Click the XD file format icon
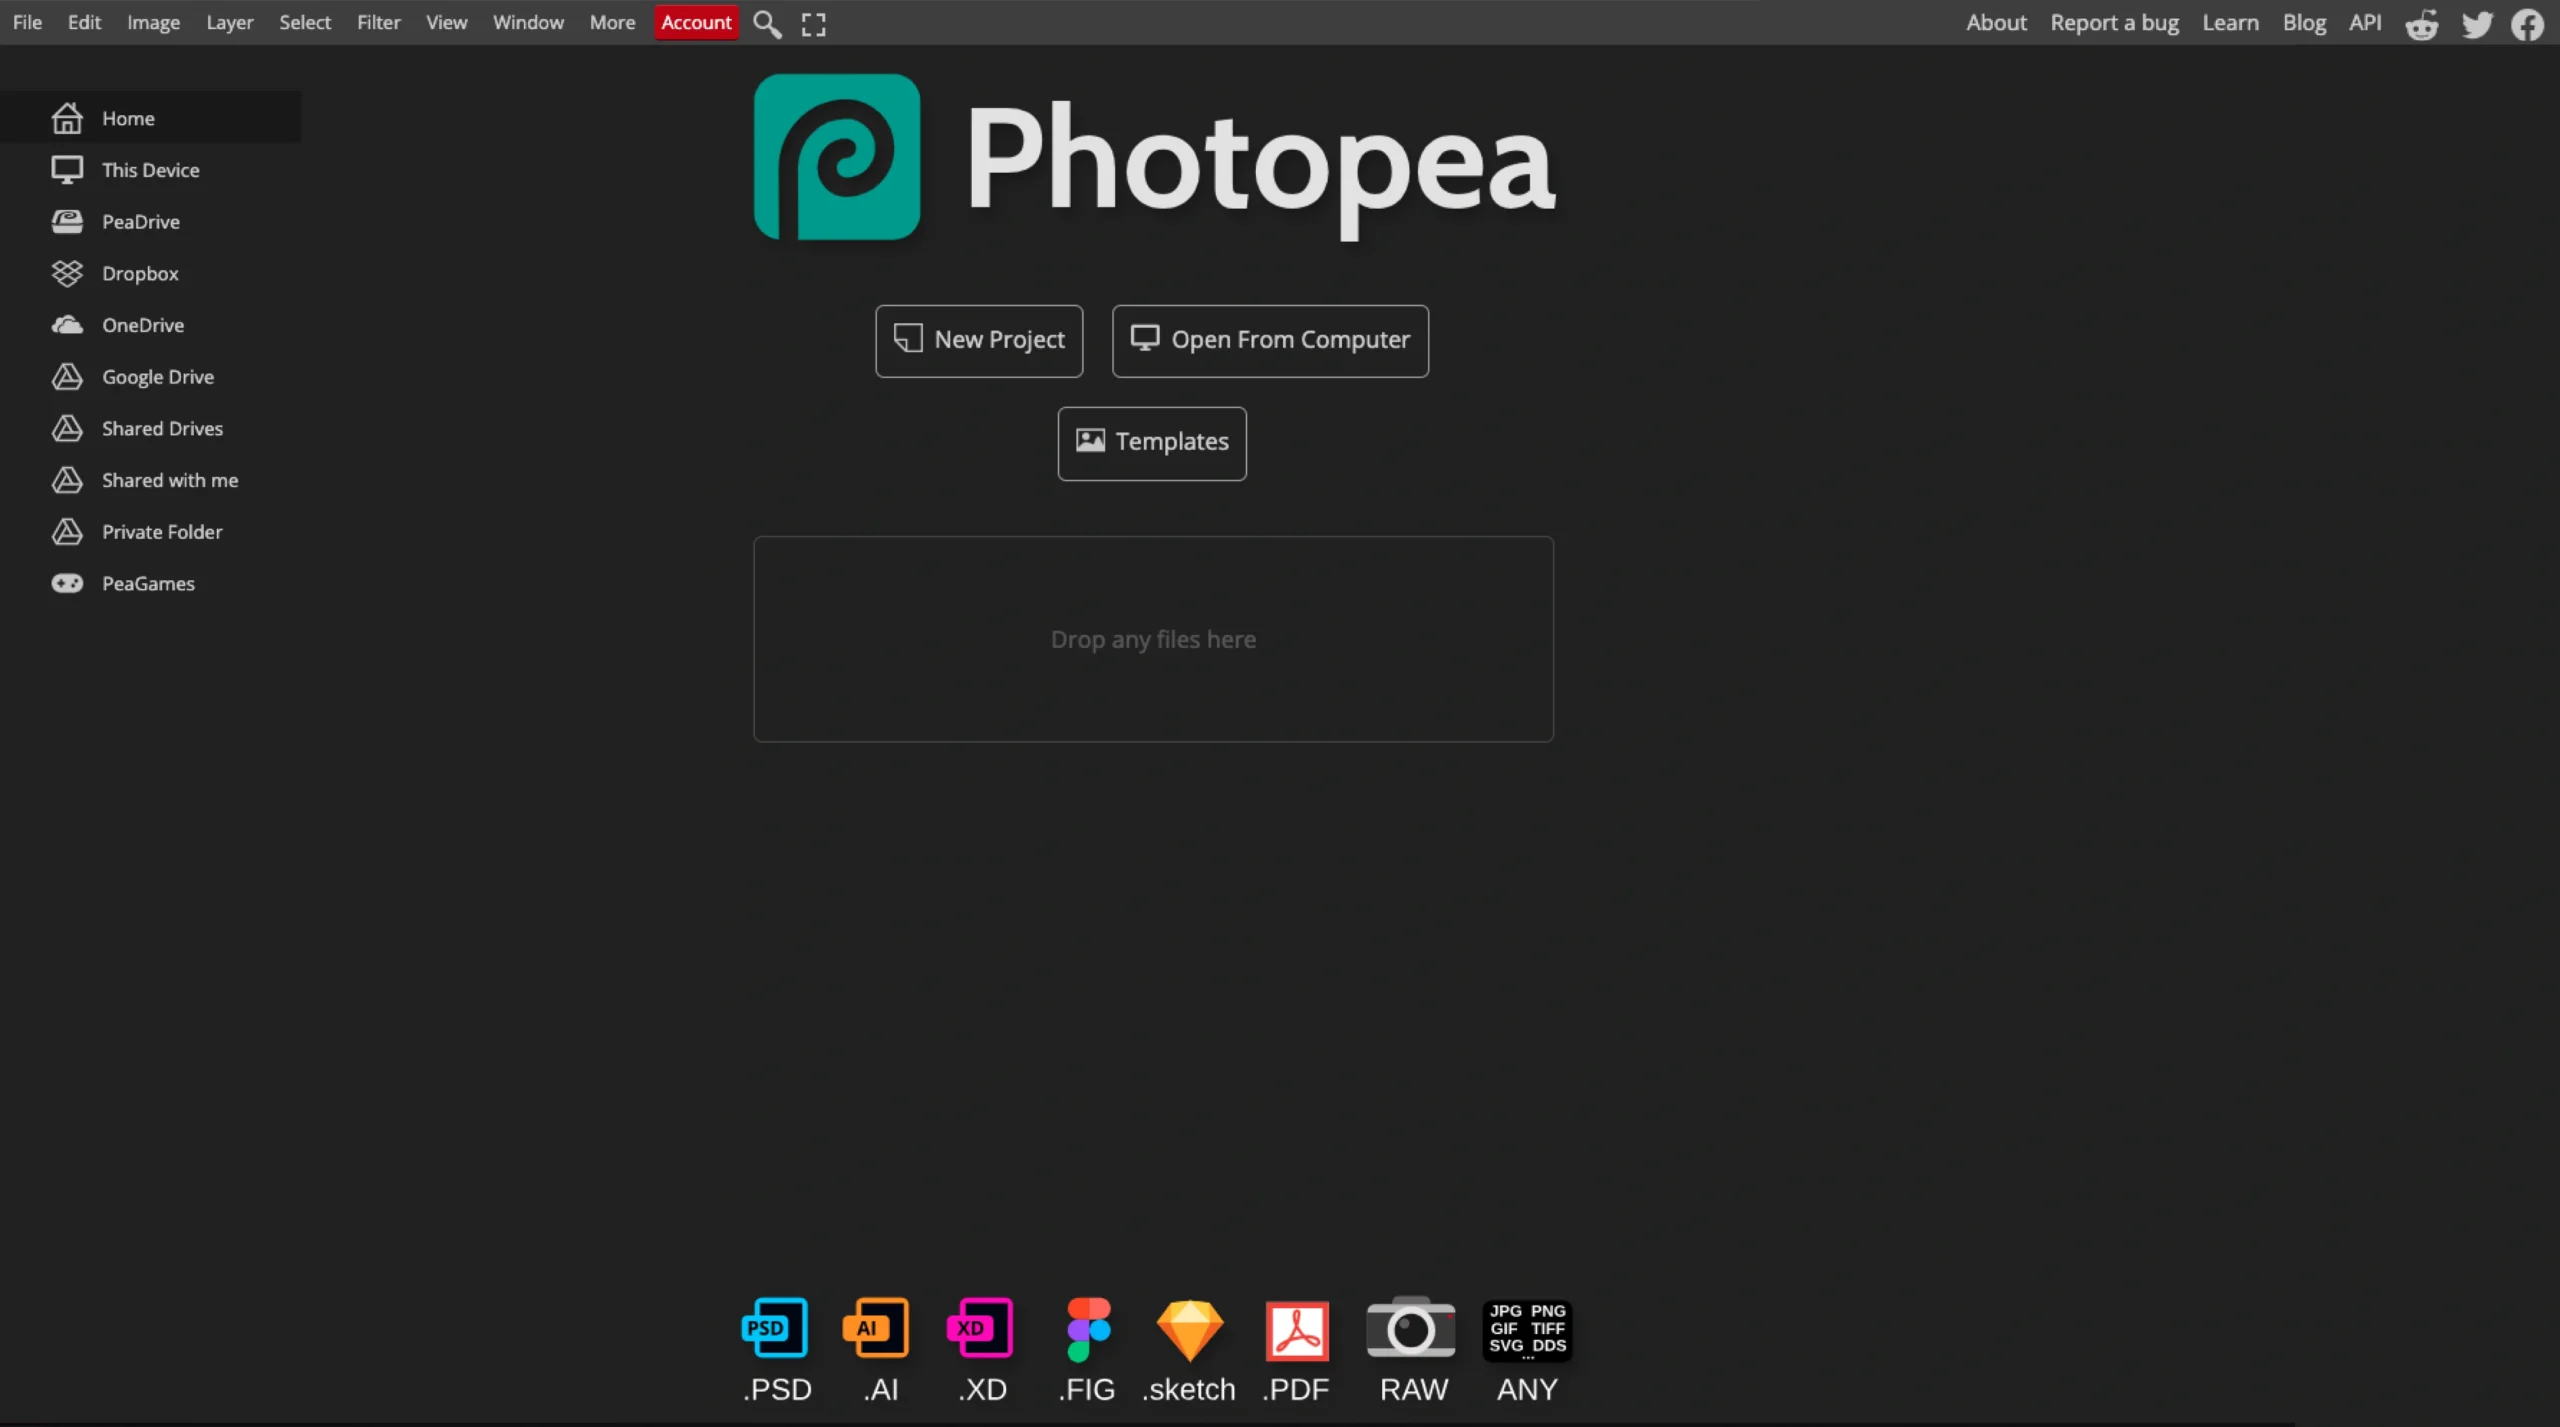Image resolution: width=2560 pixels, height=1427 pixels. tap(981, 1328)
